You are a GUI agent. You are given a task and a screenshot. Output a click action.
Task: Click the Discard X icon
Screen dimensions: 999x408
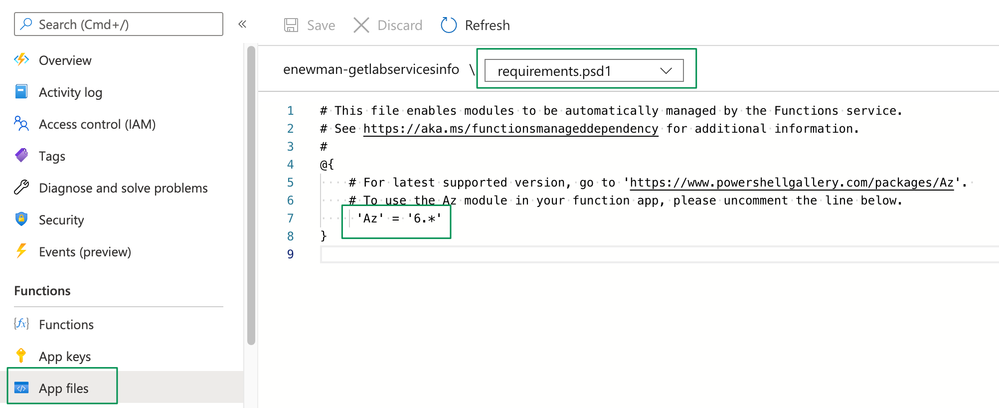[361, 25]
